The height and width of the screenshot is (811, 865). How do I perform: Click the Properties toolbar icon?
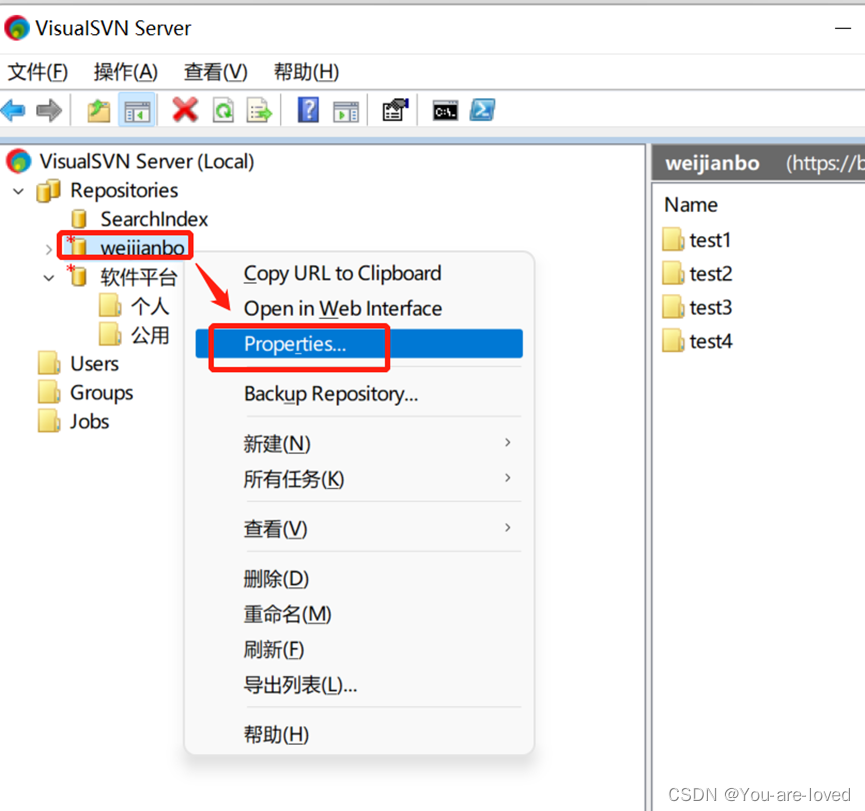click(x=395, y=110)
